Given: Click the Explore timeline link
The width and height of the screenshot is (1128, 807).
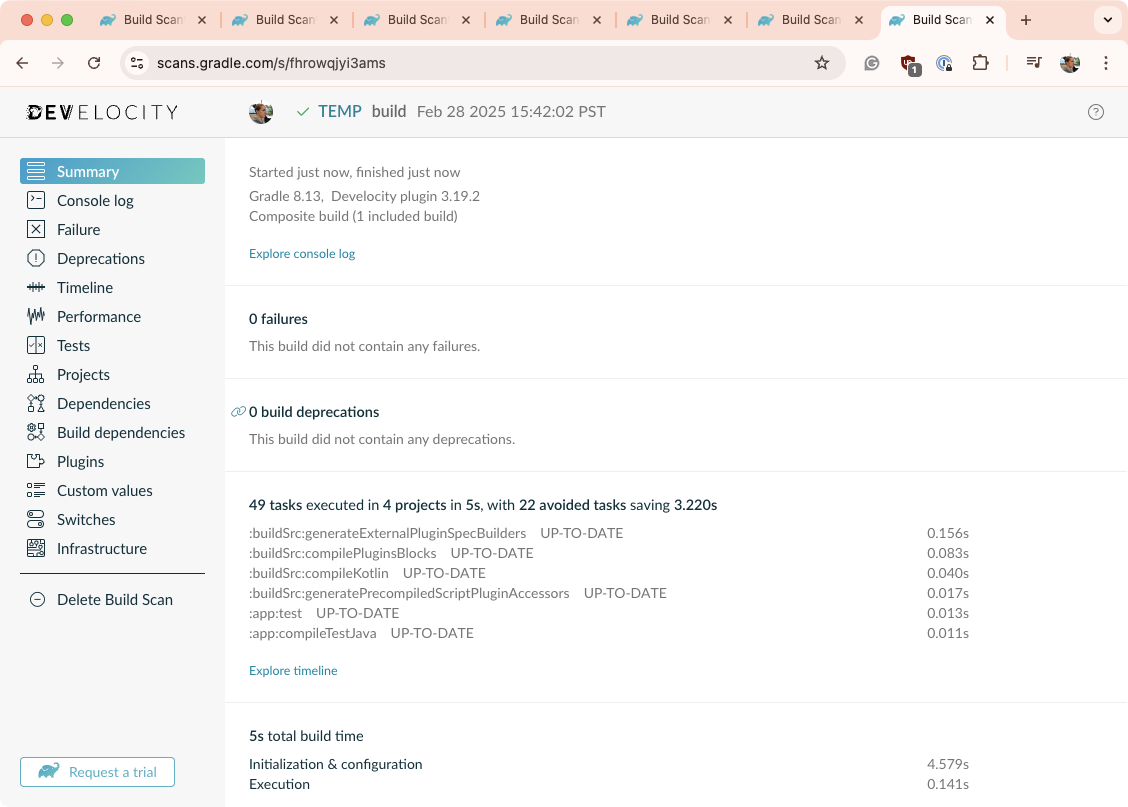Looking at the screenshot, I should click(293, 671).
